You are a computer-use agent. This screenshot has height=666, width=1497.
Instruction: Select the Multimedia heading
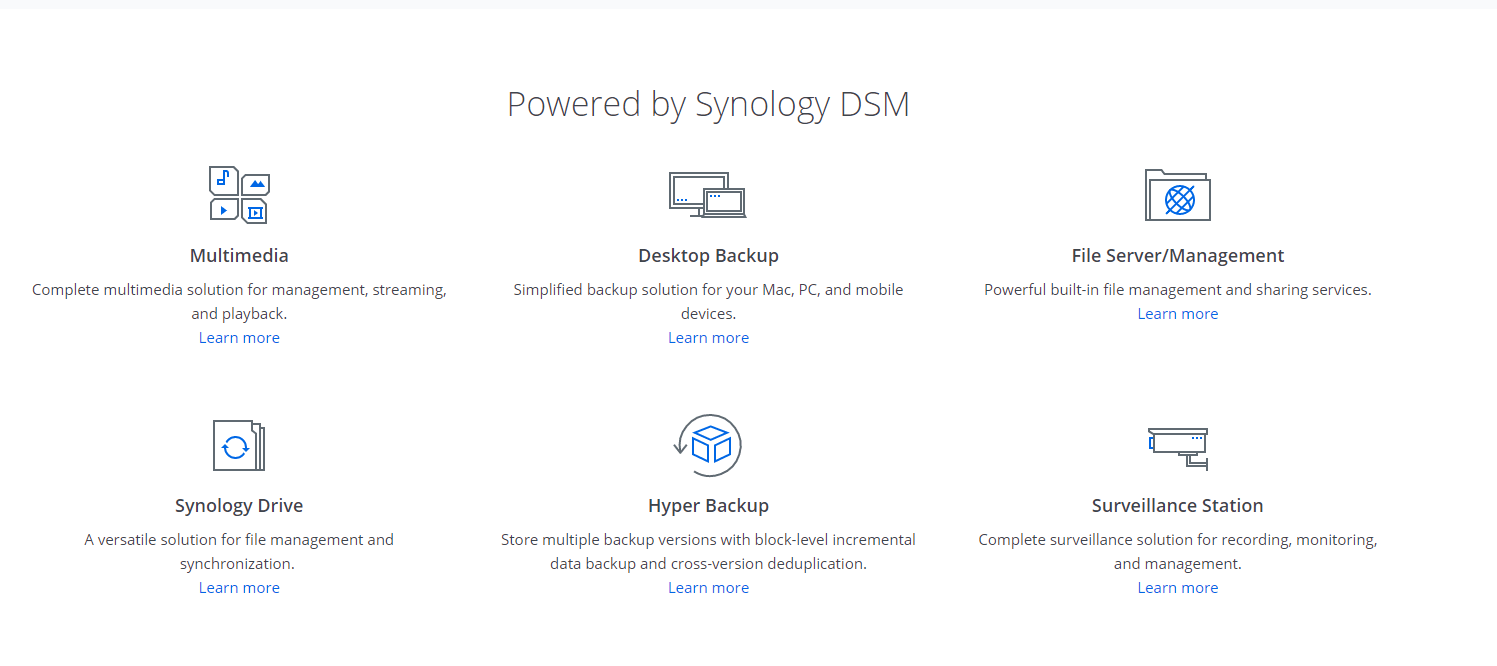239,256
